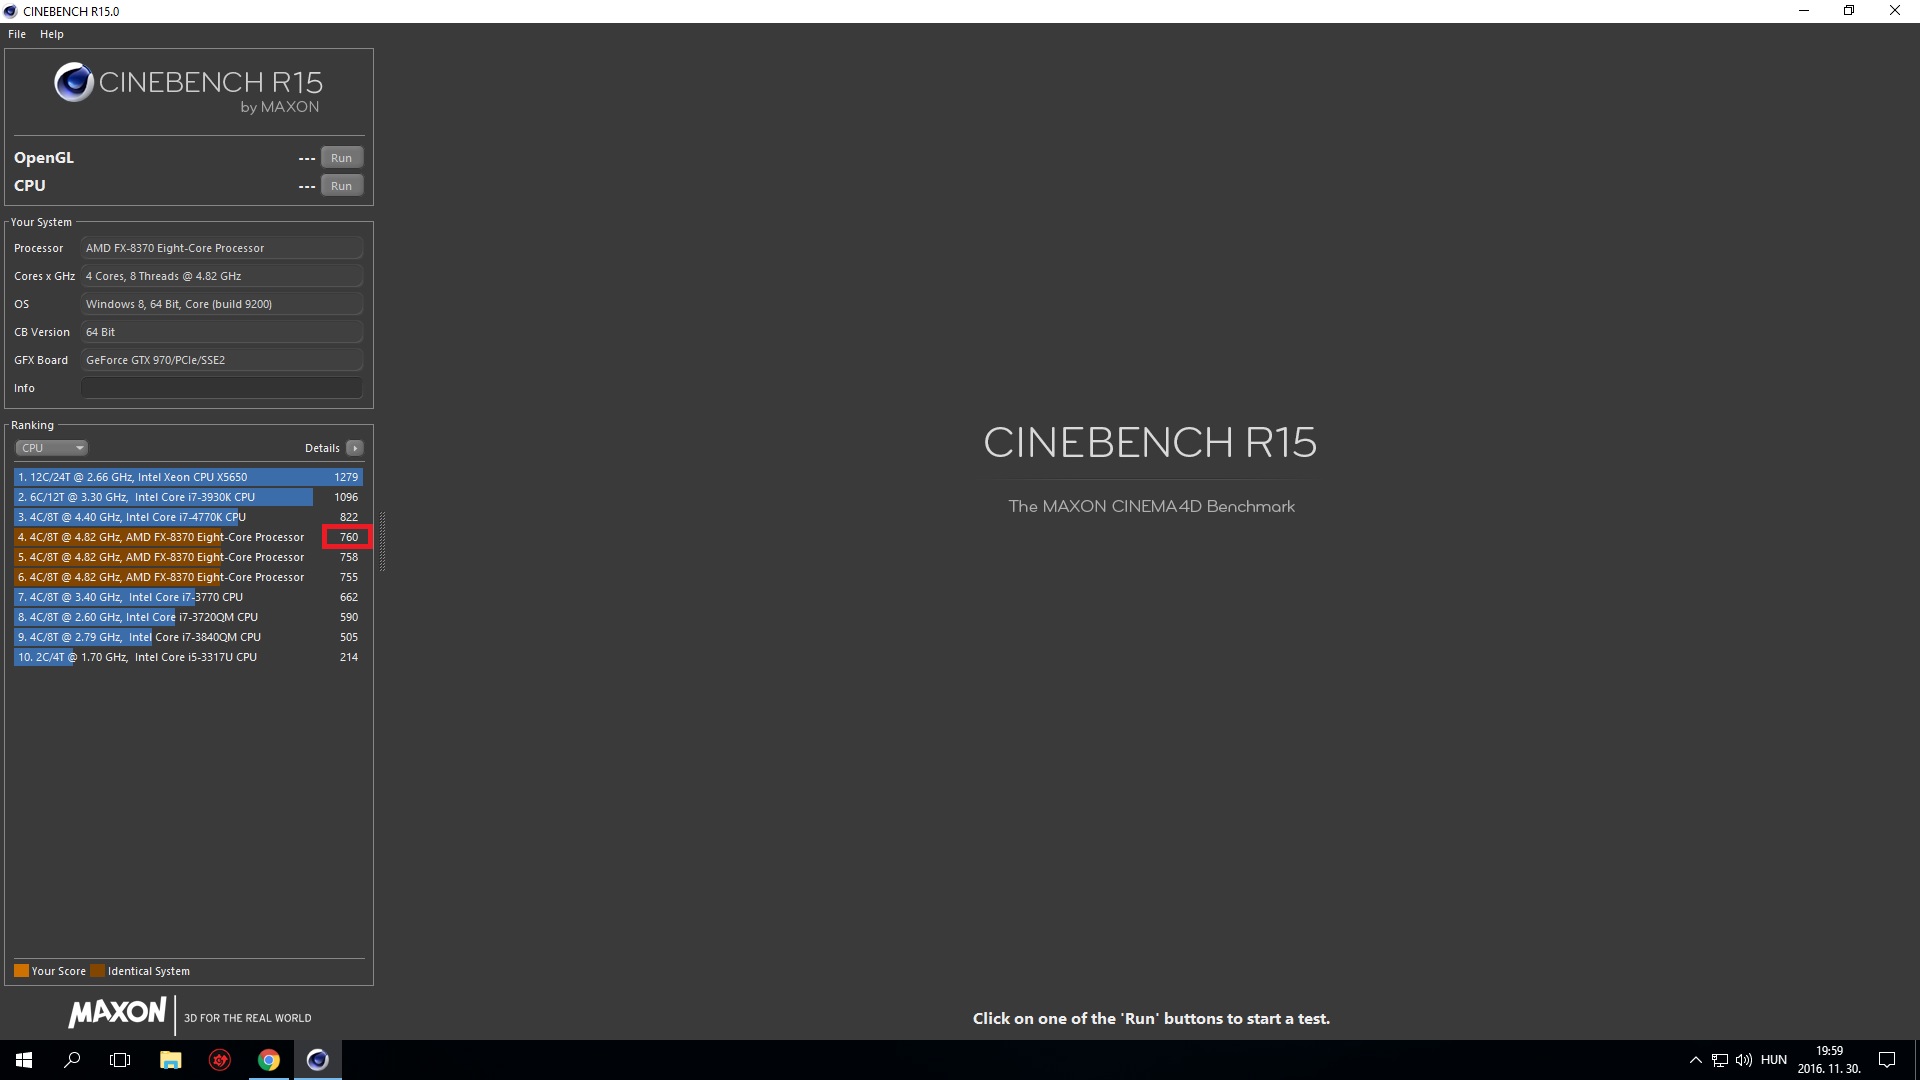Select ranking row Intel Core i7-3770 CPU
This screenshot has width=1920, height=1080.
coord(188,597)
